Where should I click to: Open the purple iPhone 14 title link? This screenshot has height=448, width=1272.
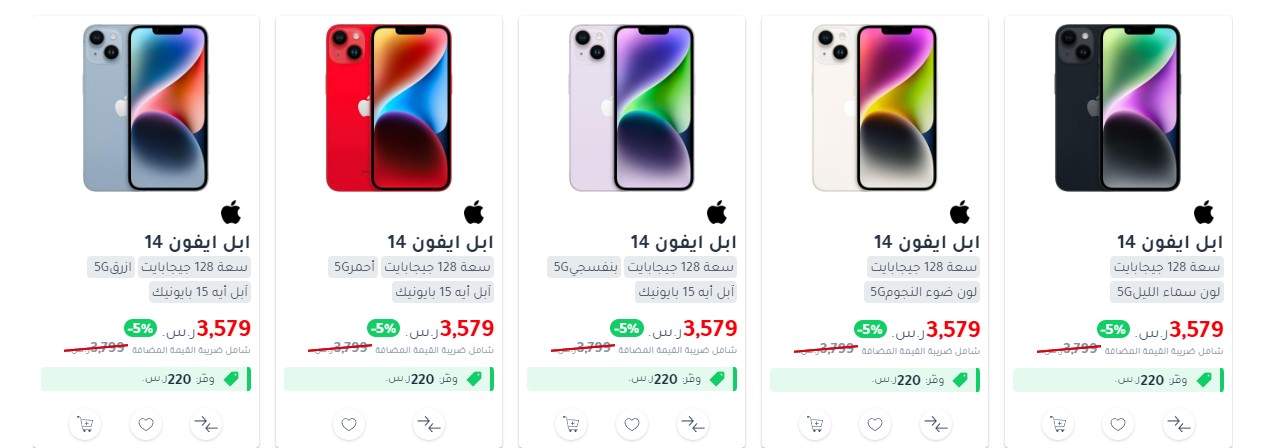click(x=684, y=242)
